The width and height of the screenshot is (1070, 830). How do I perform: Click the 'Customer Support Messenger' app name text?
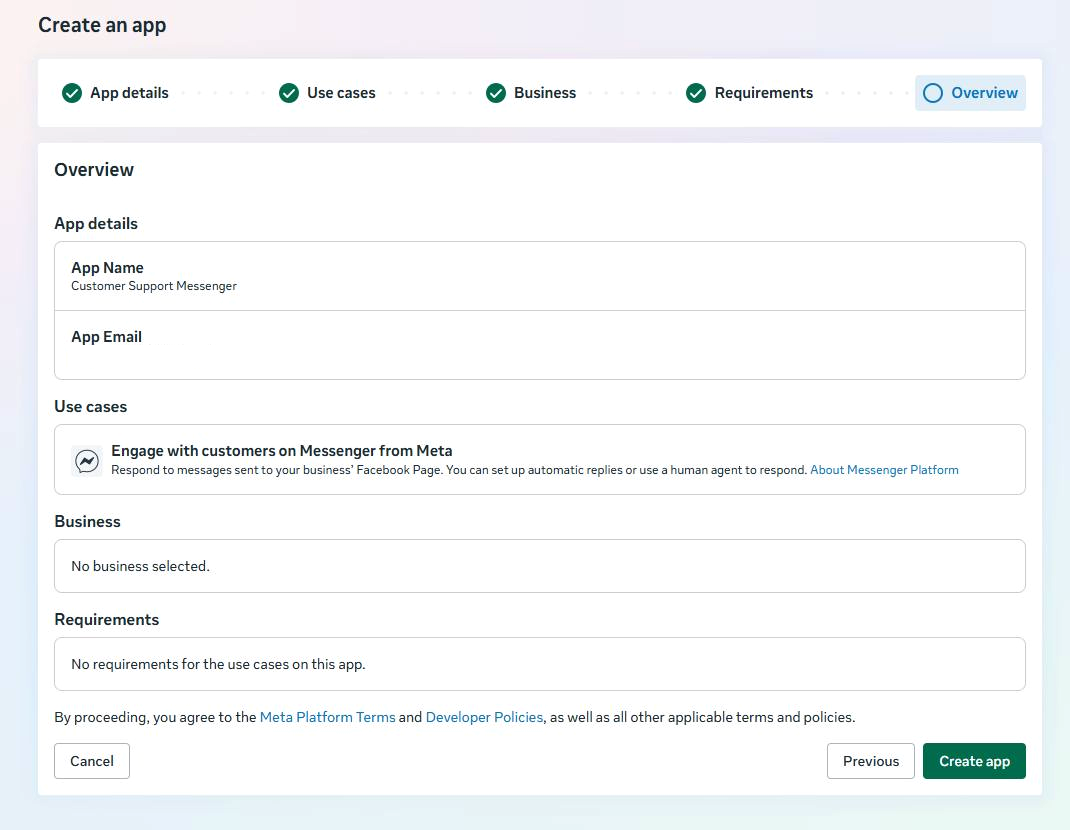click(x=154, y=286)
